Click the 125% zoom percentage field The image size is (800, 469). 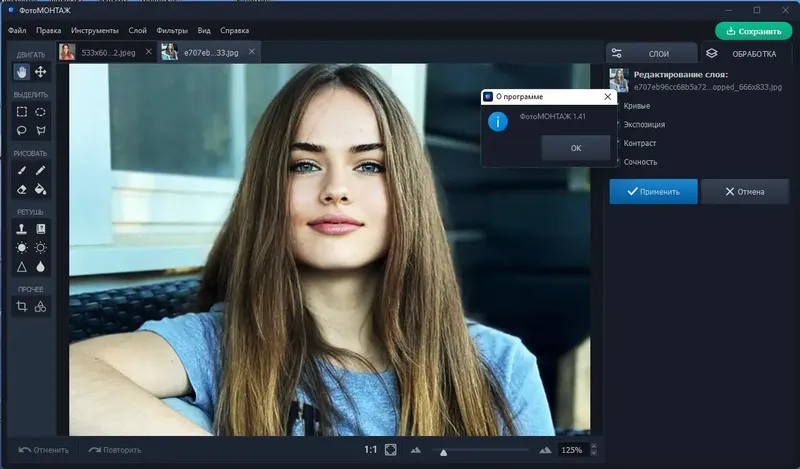tap(572, 450)
